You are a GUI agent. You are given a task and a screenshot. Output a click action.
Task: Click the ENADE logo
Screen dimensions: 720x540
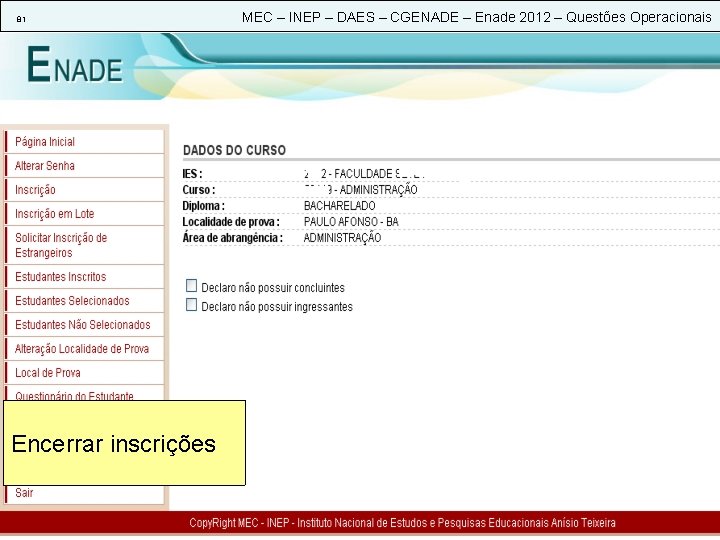[x=75, y=65]
